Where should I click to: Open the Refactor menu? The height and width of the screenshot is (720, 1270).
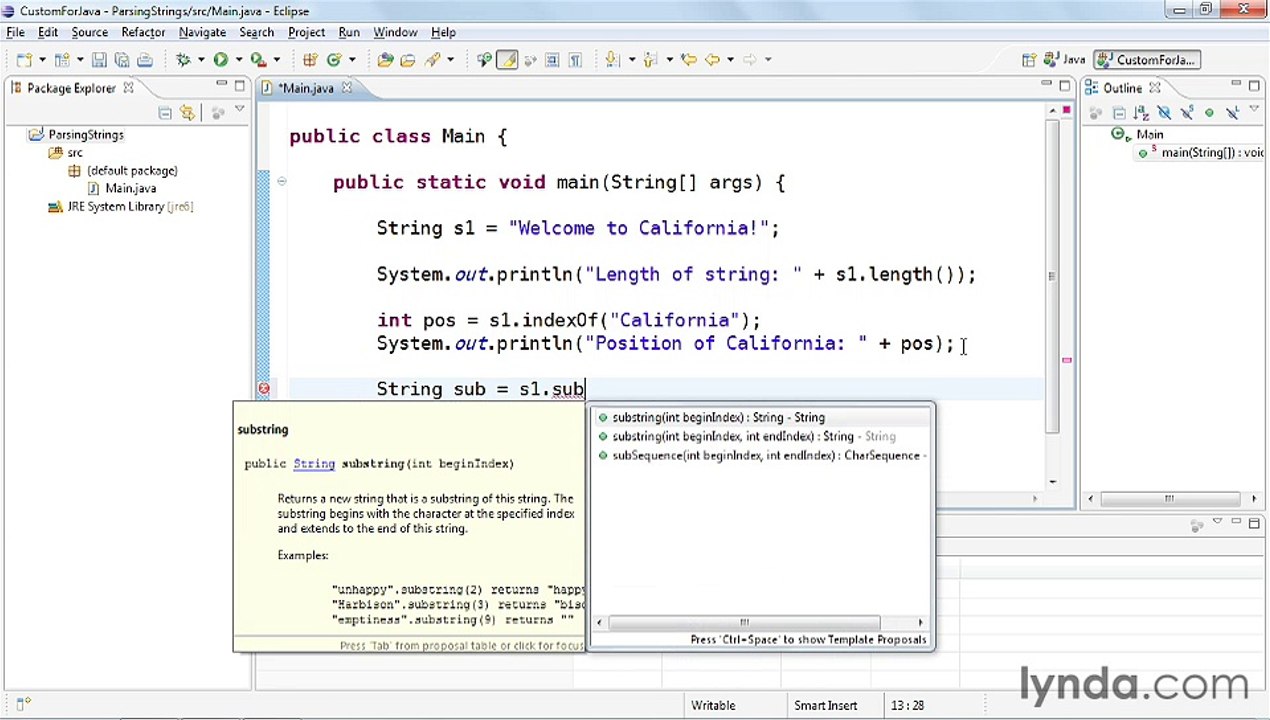143,32
